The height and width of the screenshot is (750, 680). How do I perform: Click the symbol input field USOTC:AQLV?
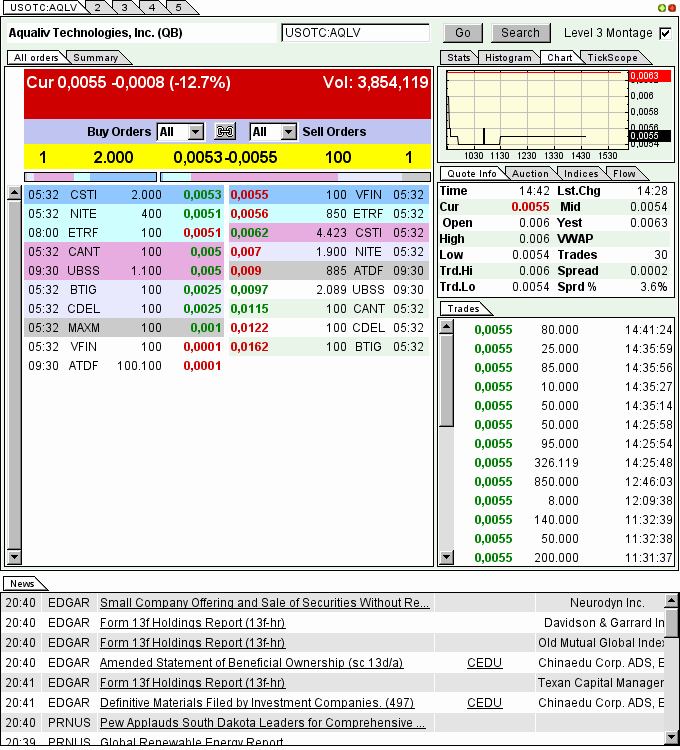(x=355, y=33)
